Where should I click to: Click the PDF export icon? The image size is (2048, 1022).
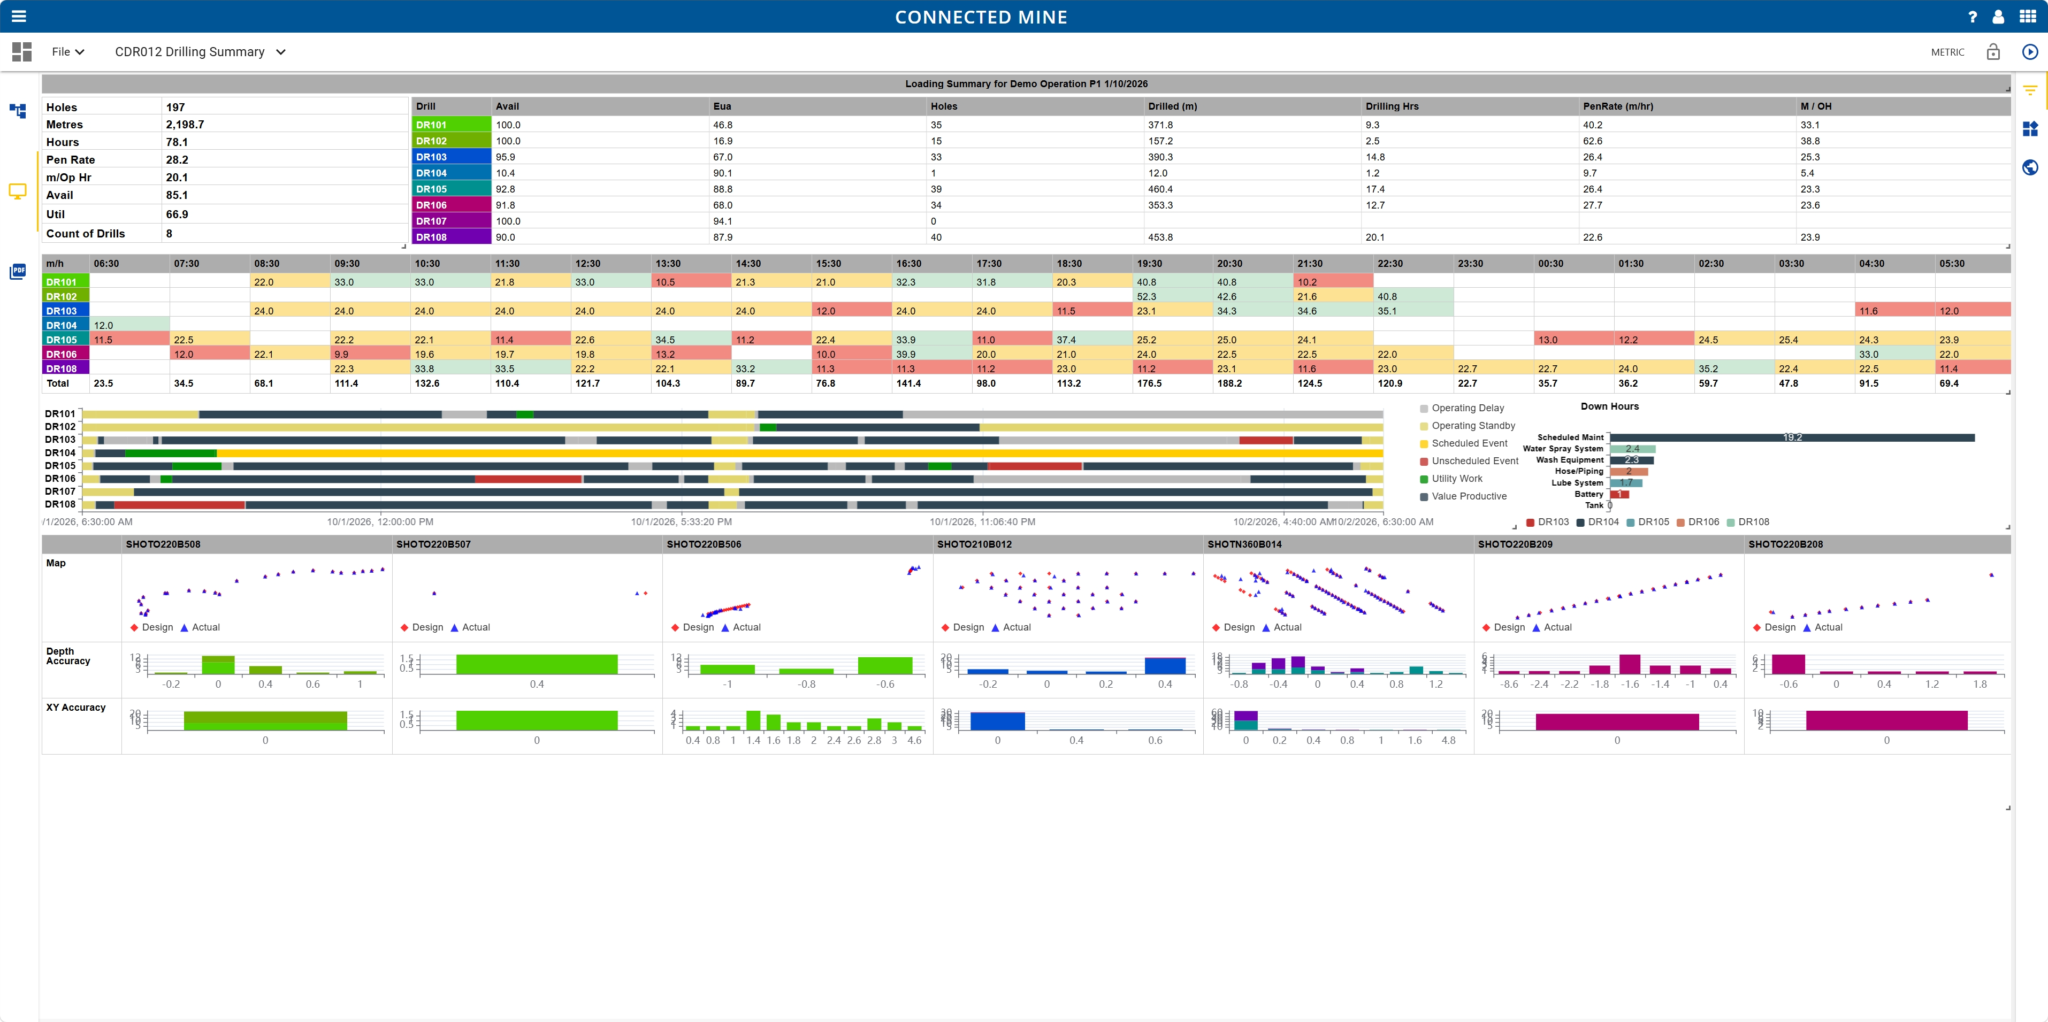(x=18, y=271)
